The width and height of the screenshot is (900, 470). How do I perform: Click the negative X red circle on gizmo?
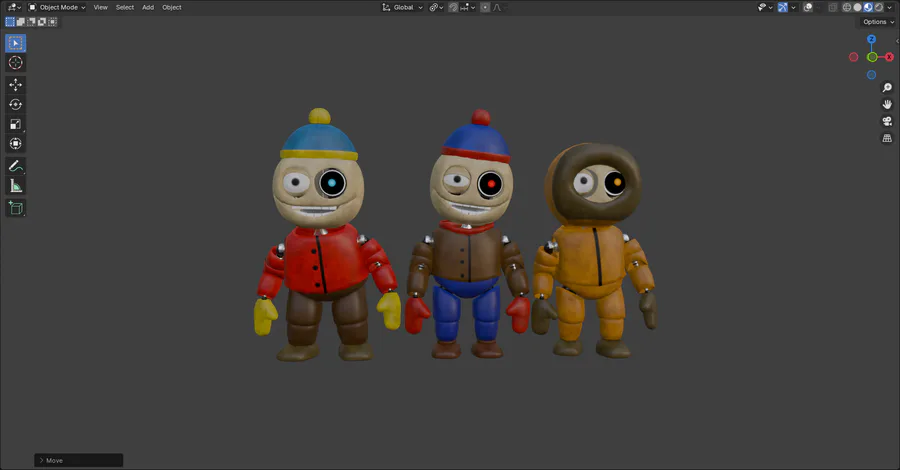tap(854, 57)
